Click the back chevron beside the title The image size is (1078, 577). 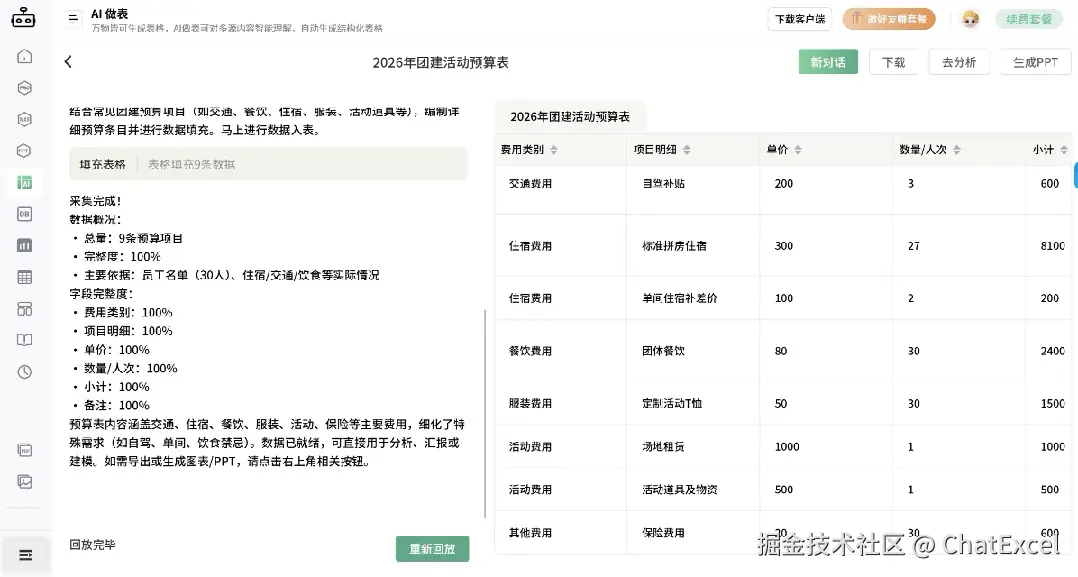[x=67, y=61]
